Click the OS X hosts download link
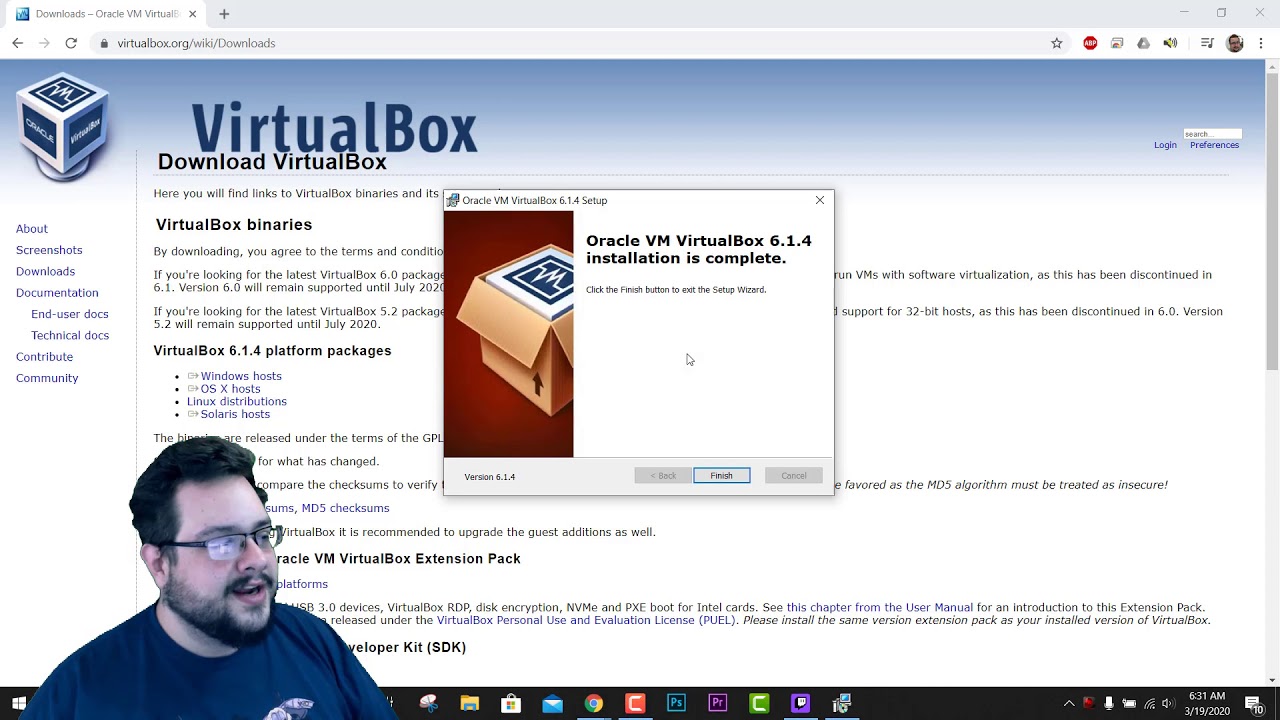The height and width of the screenshot is (720, 1280). click(230, 389)
